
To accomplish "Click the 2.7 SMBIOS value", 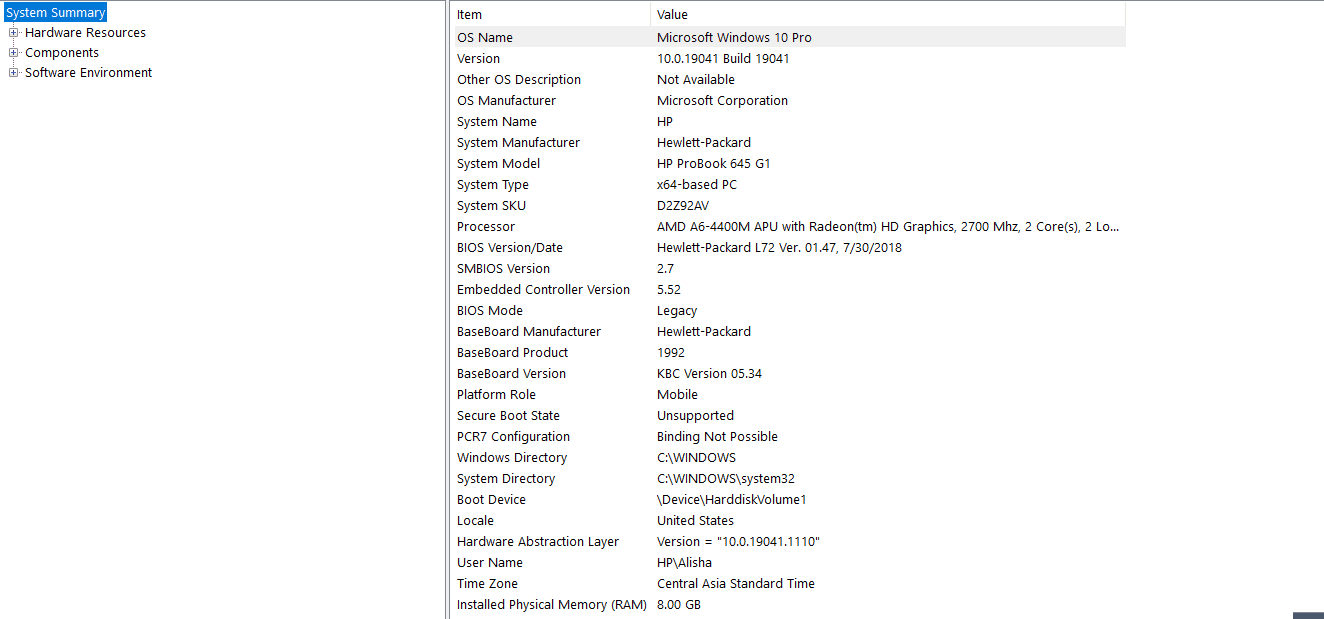I will coord(665,268).
